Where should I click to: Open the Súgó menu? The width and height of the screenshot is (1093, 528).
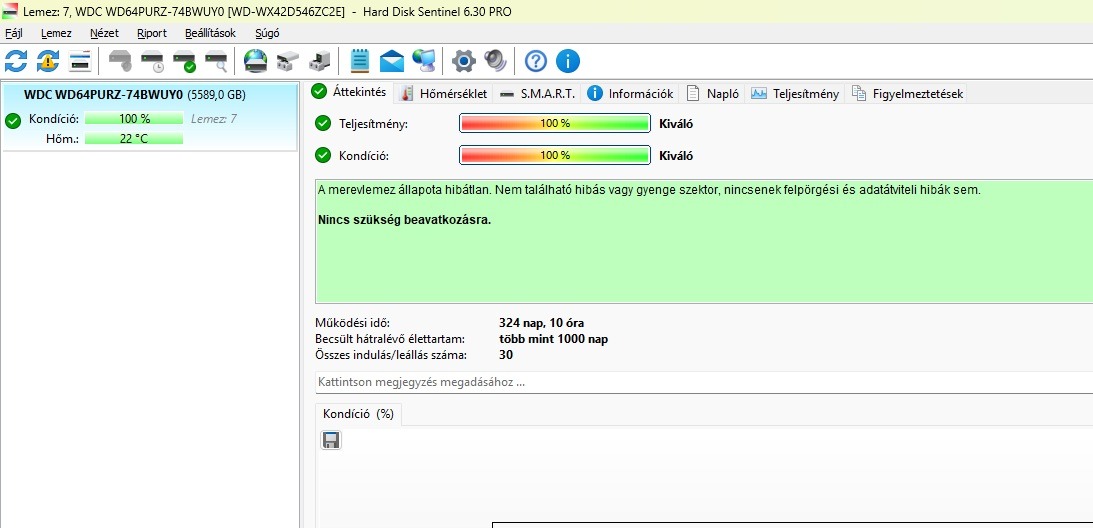pyautogui.click(x=268, y=33)
